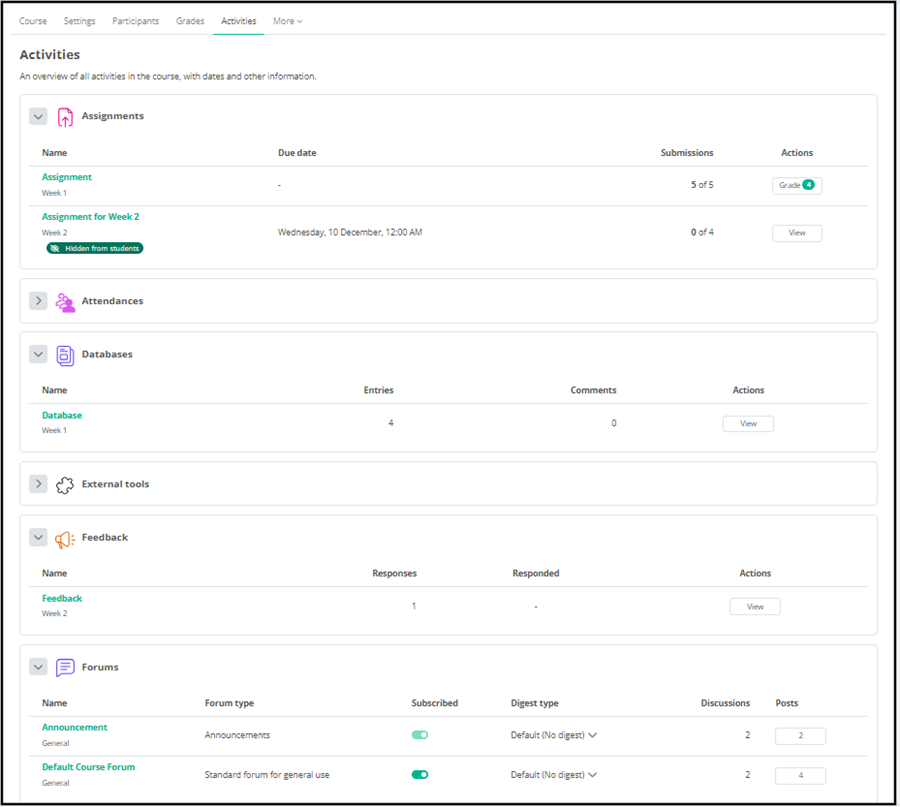The height and width of the screenshot is (807, 900).
Task: Expand the Attendances section
Action: click(38, 300)
